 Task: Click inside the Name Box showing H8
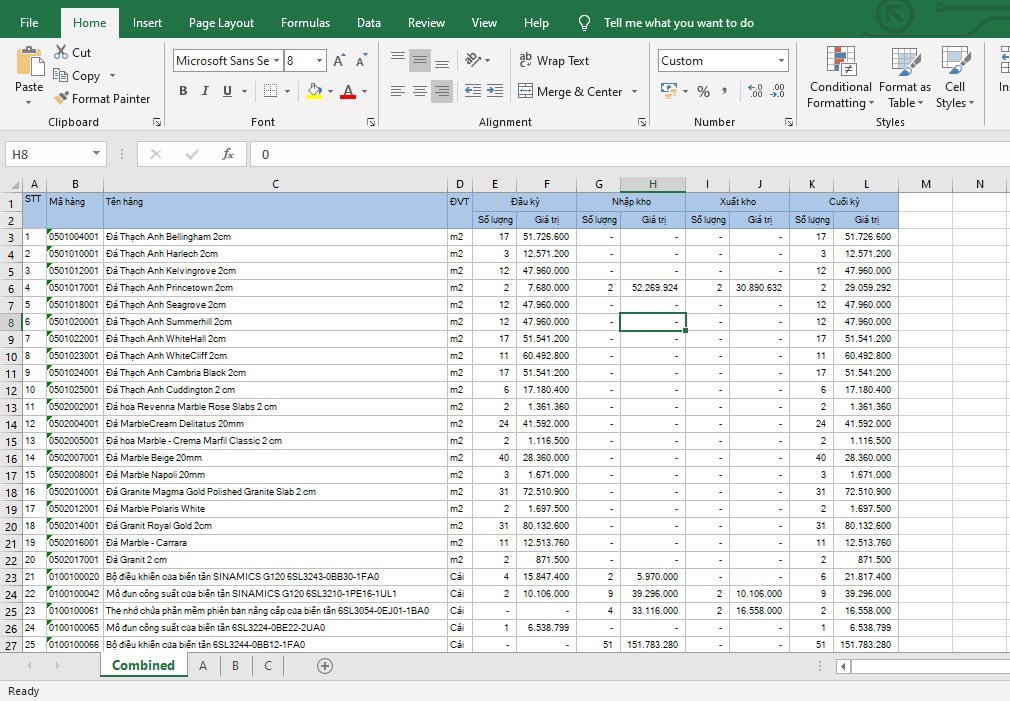(x=48, y=154)
